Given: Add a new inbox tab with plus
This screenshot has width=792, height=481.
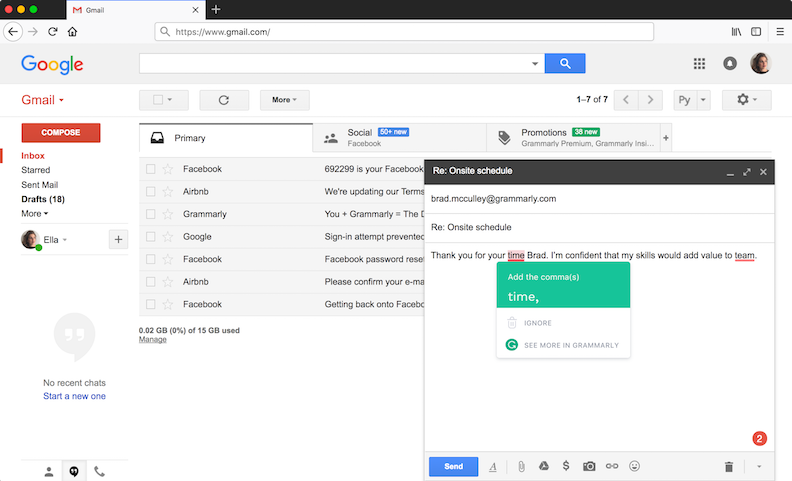Looking at the screenshot, I should click(666, 138).
